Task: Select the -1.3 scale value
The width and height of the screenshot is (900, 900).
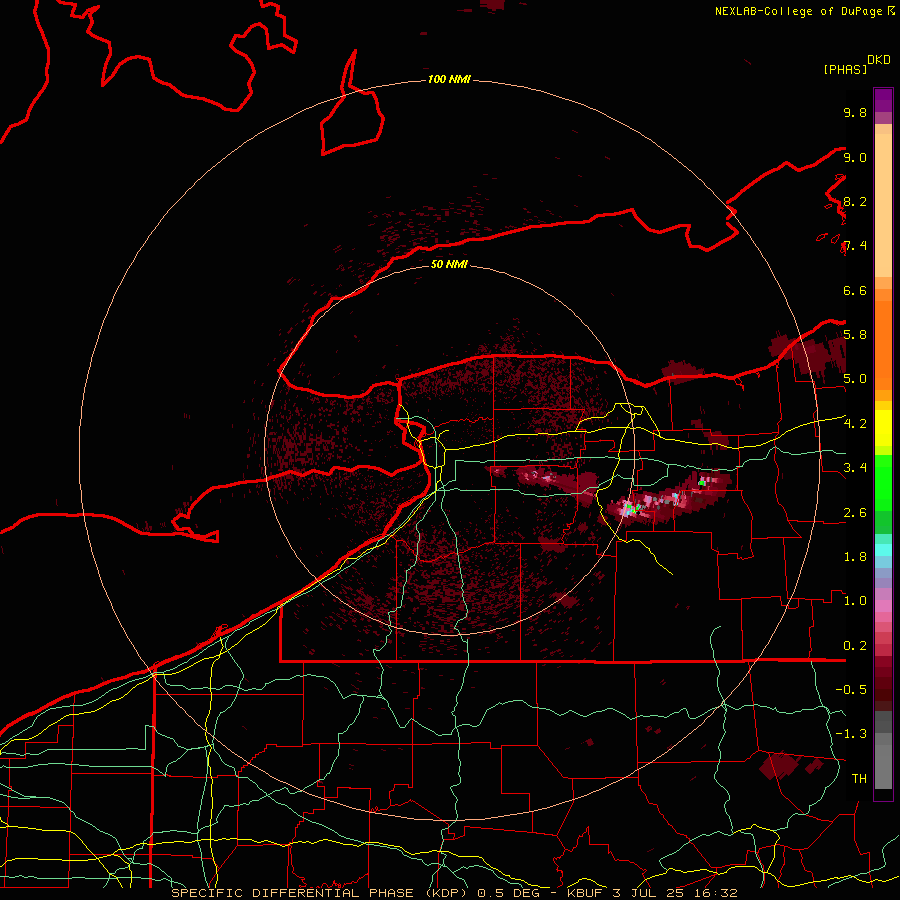Action: point(851,734)
